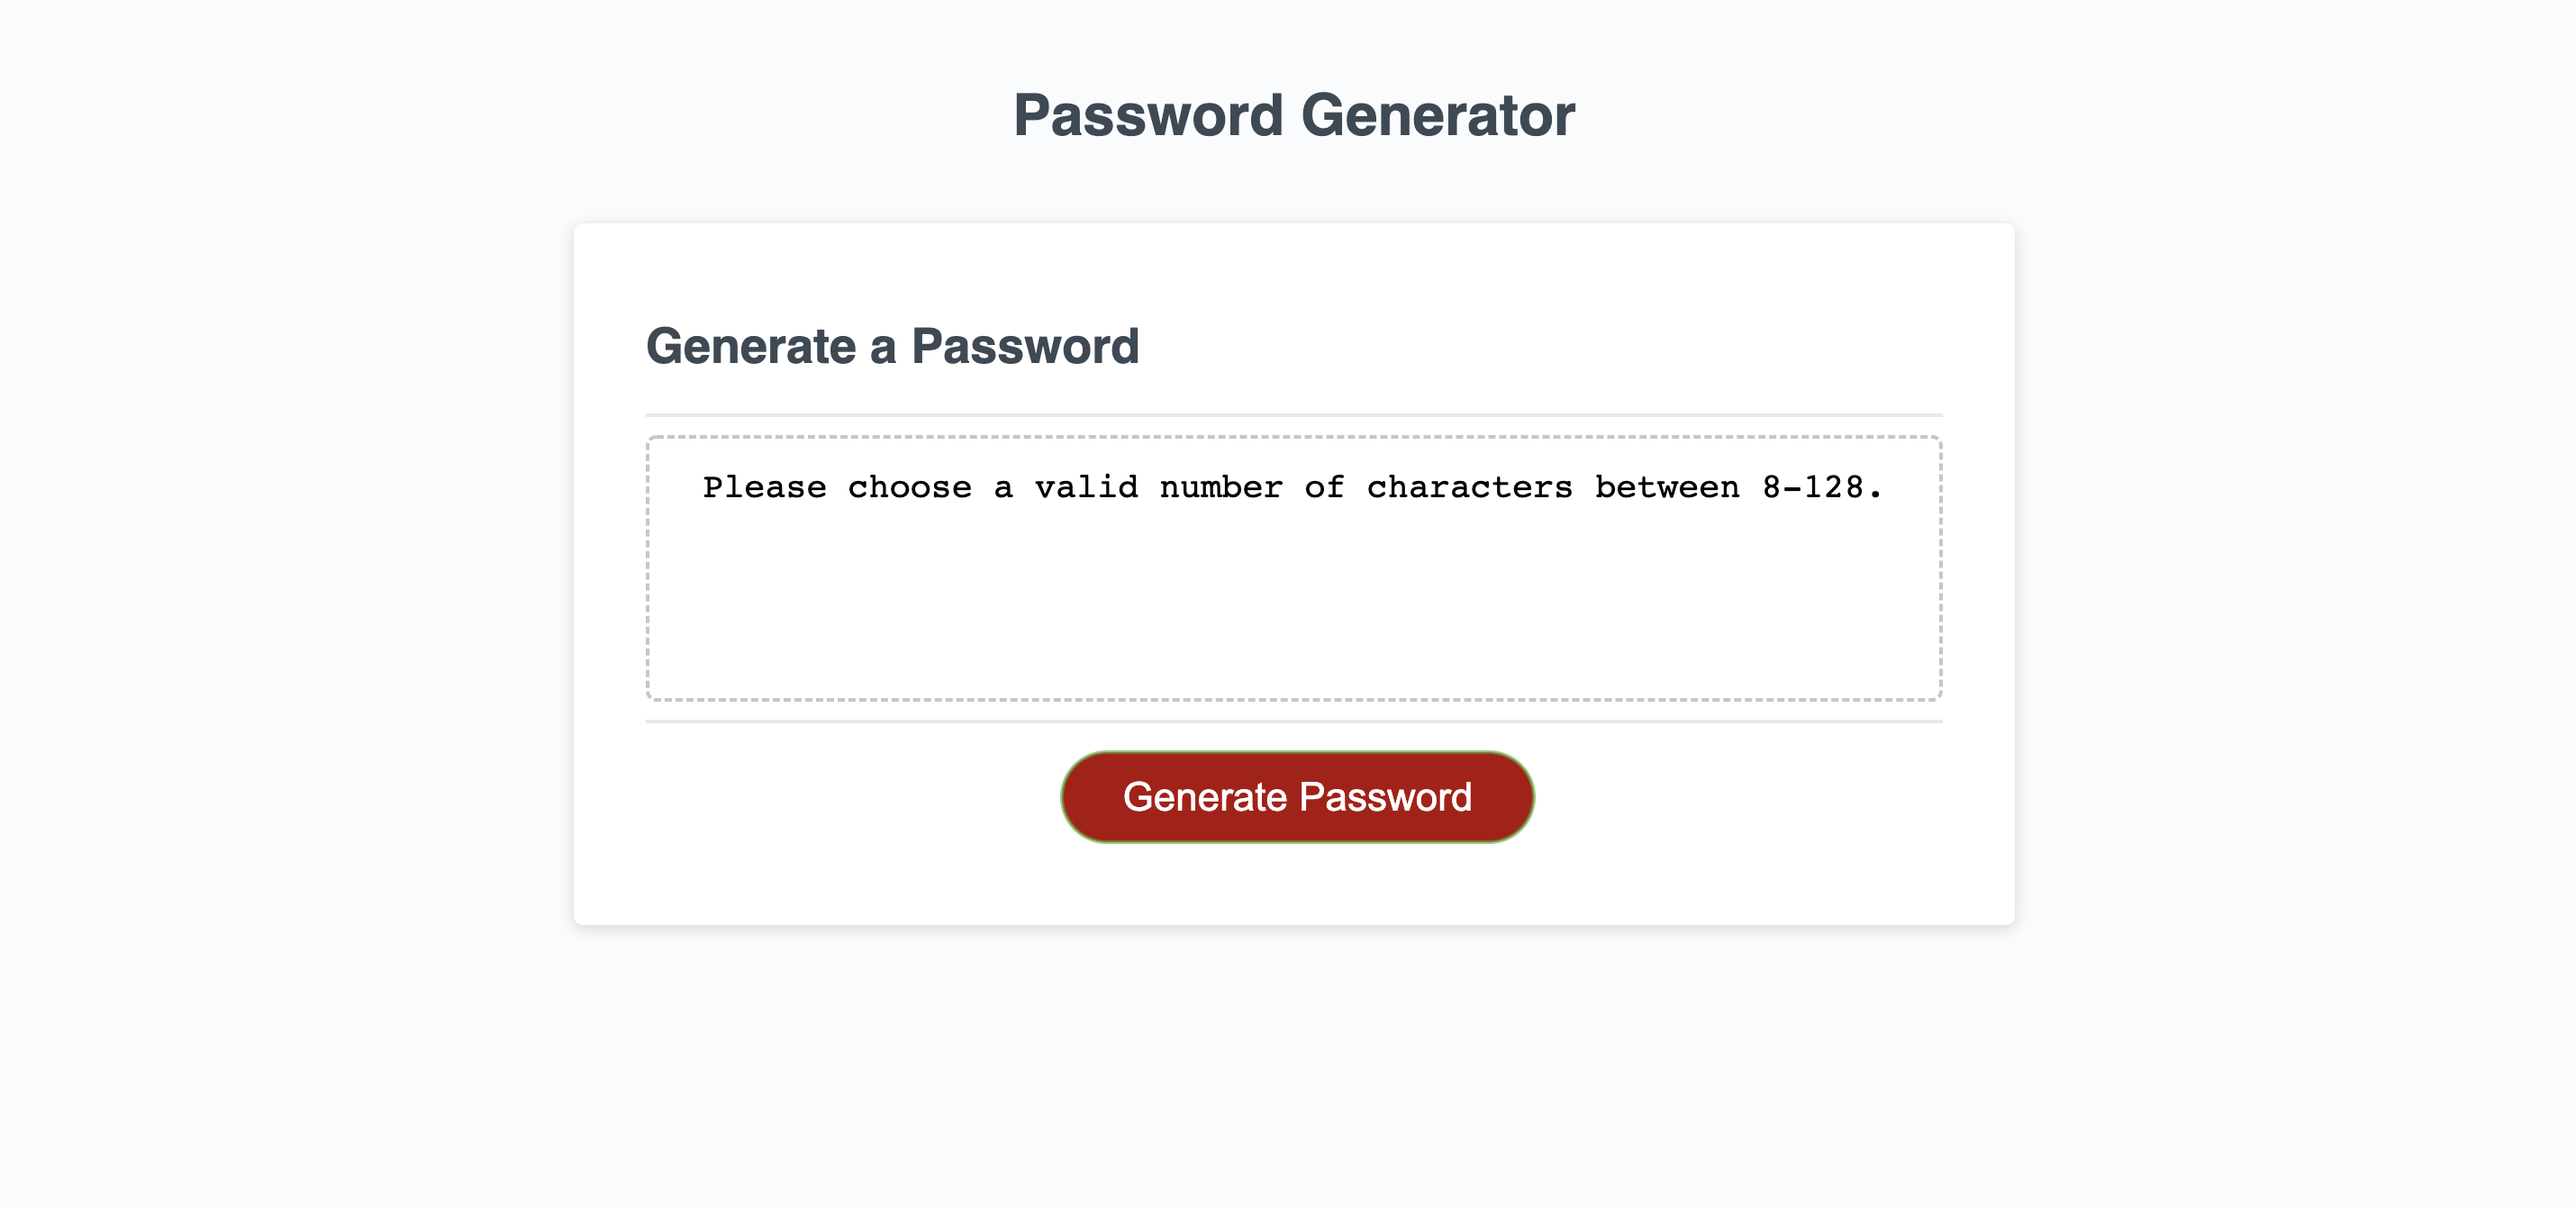2576x1207 pixels.
Task: Click the word 'Generate' on the button
Action: click(1205, 796)
